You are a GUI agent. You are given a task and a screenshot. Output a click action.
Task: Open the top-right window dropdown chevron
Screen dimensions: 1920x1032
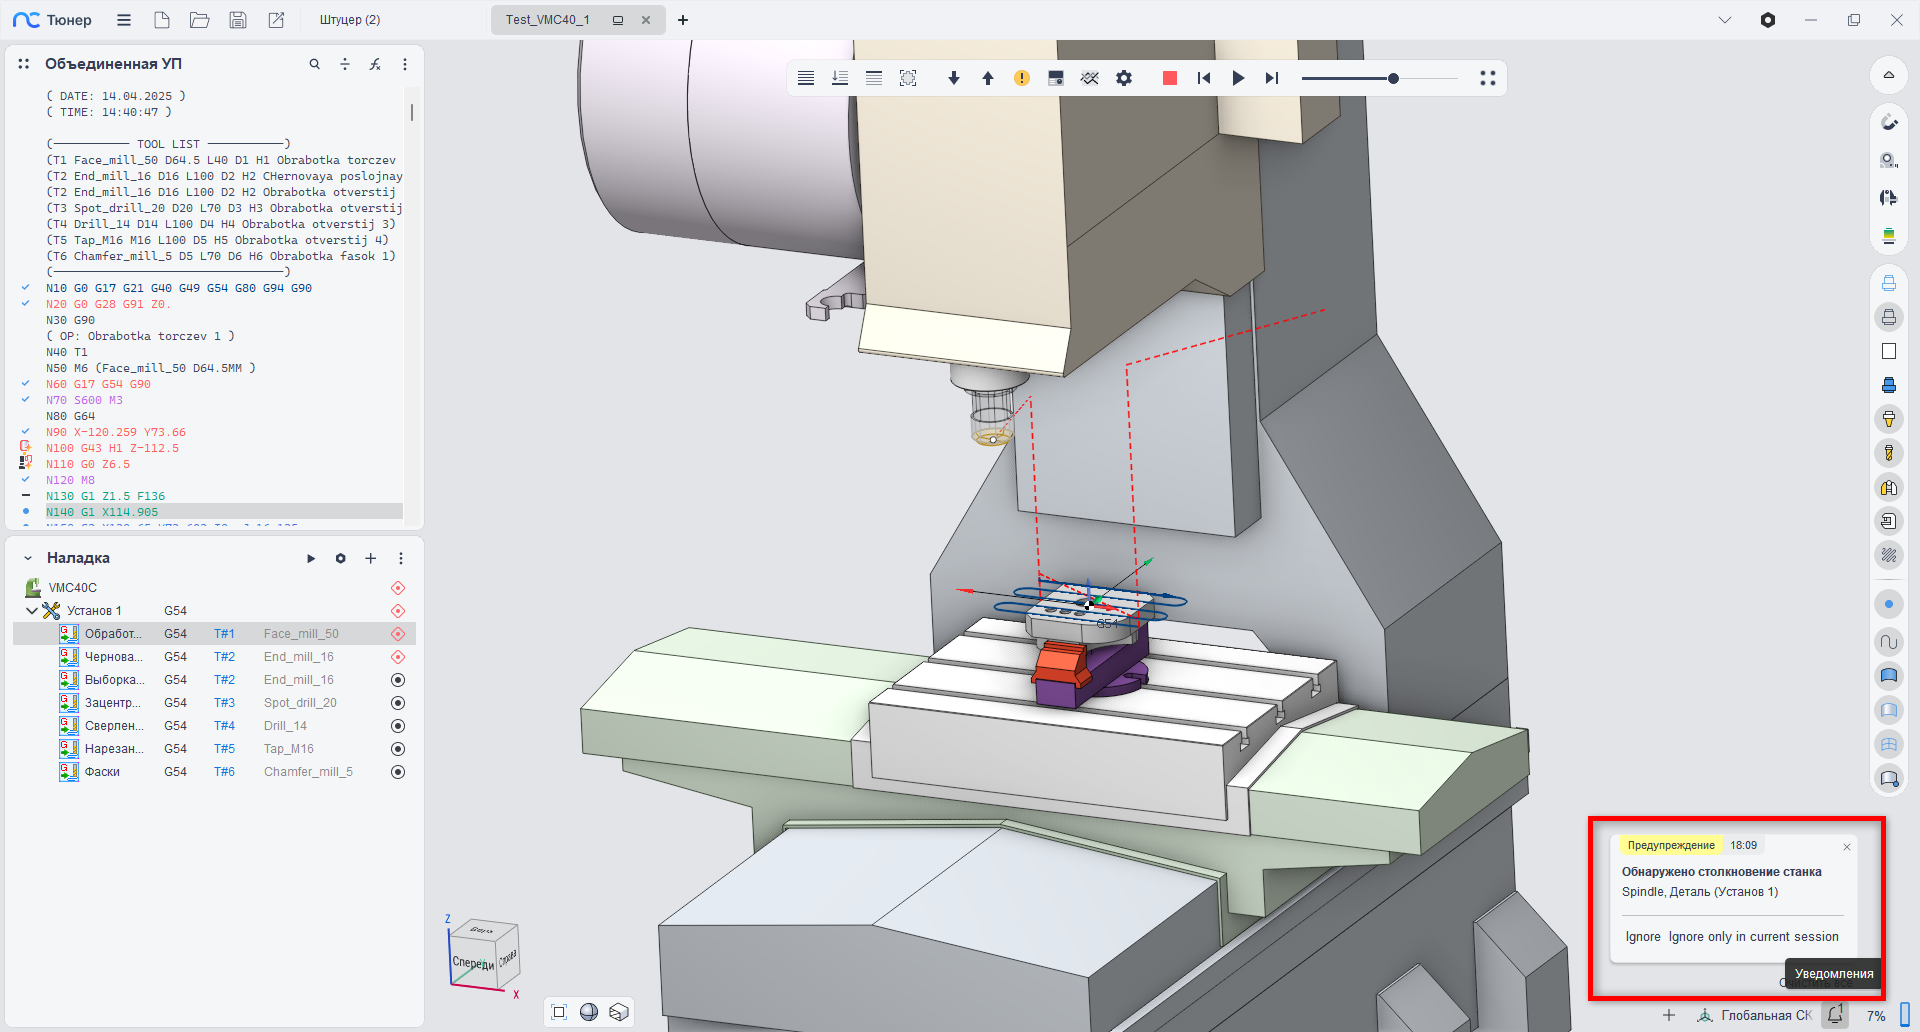pos(1725,20)
